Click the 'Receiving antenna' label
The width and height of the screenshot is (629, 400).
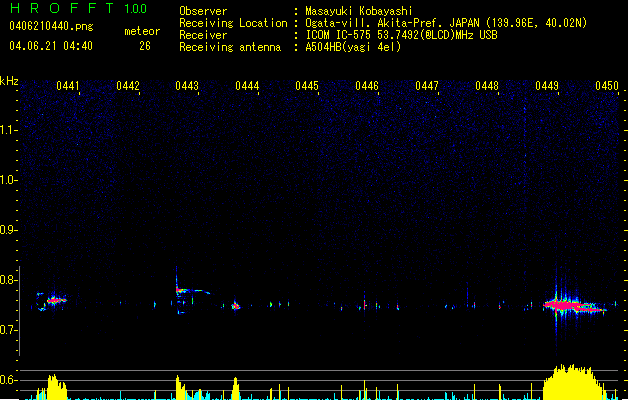coord(230,47)
